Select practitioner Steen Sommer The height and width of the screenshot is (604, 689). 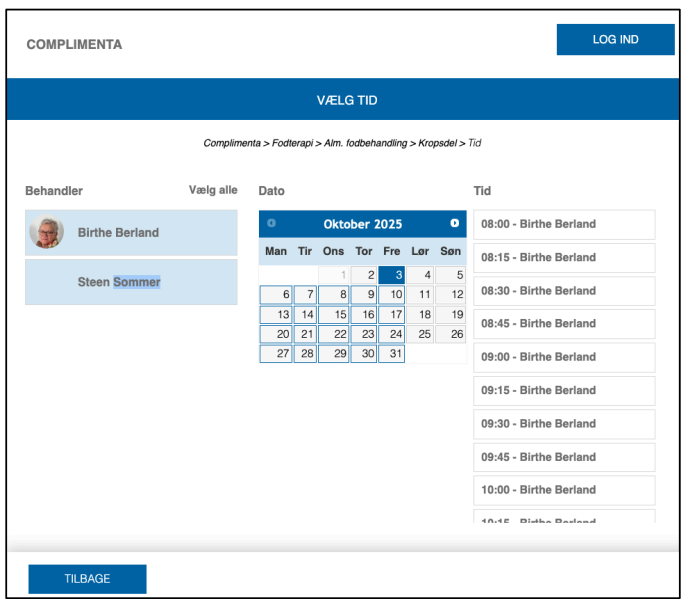point(119,282)
